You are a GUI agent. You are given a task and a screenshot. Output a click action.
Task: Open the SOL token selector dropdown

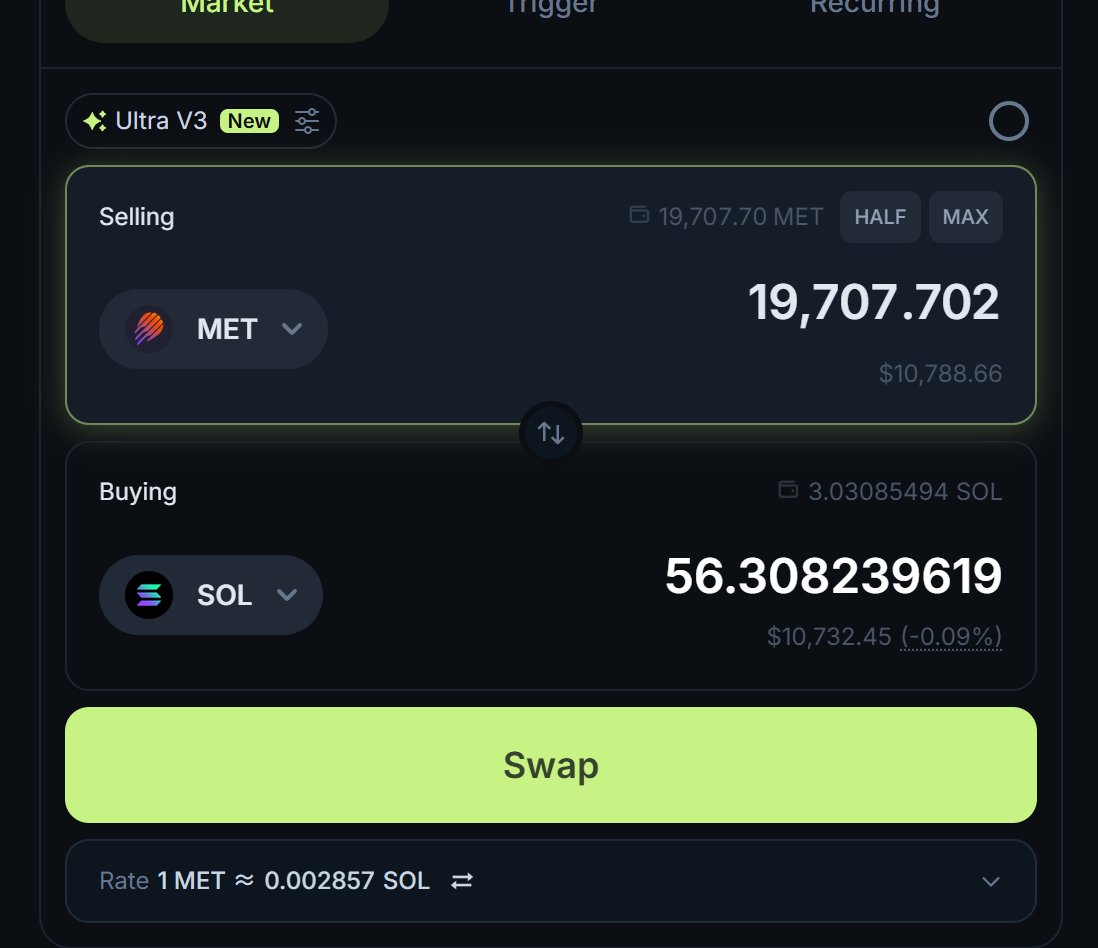coord(287,595)
